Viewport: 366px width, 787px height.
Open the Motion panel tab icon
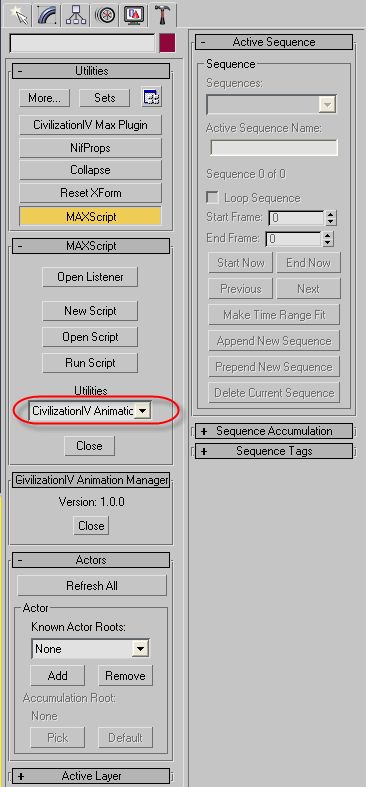(104, 14)
